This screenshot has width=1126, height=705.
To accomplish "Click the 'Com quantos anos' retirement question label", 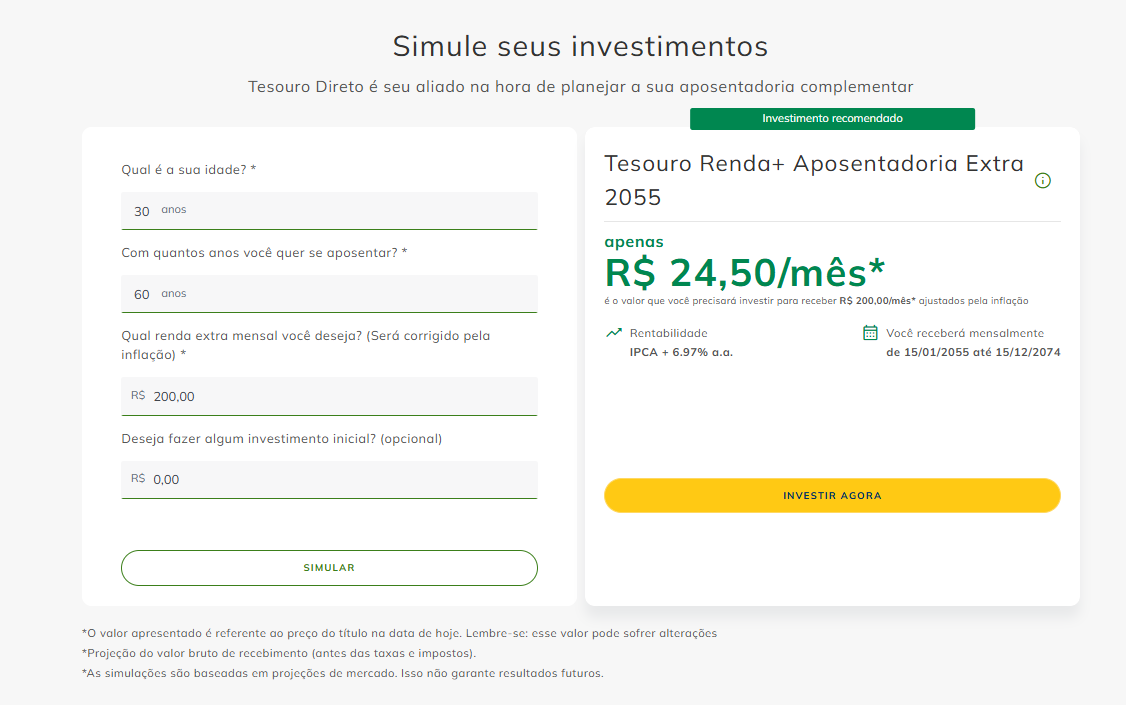I will [264, 253].
